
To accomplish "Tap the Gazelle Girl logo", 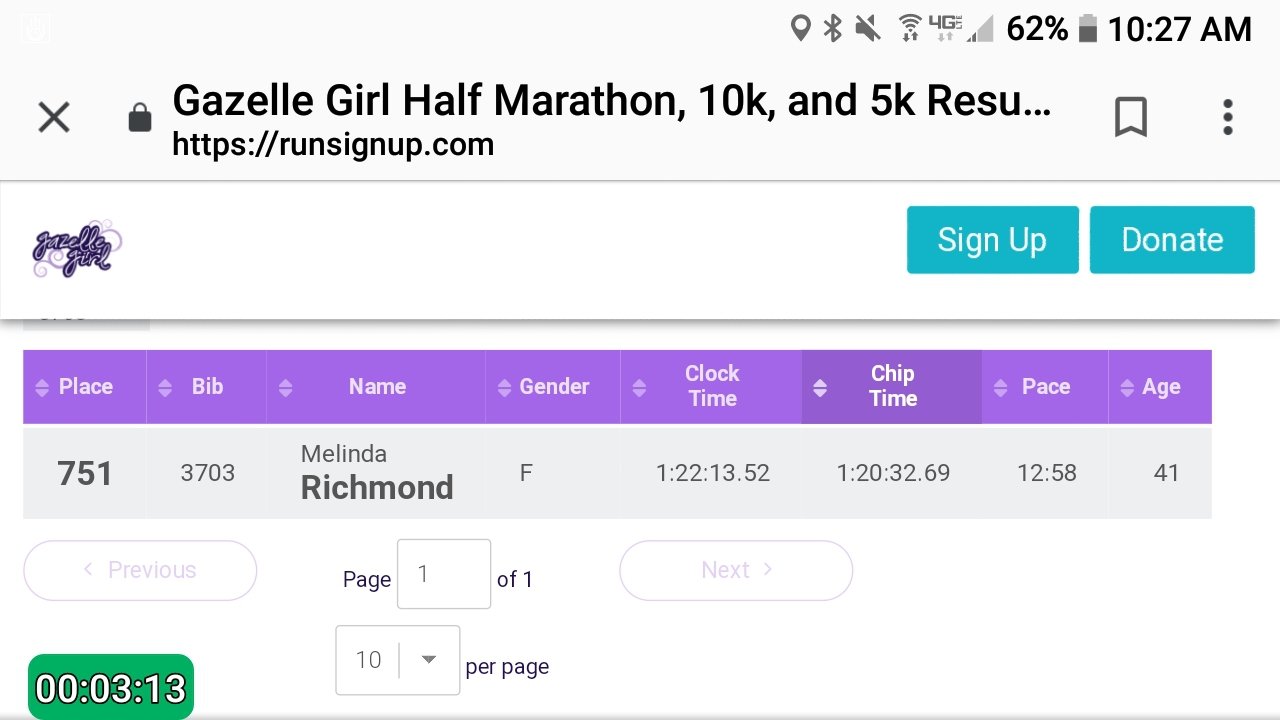I will click(77, 248).
